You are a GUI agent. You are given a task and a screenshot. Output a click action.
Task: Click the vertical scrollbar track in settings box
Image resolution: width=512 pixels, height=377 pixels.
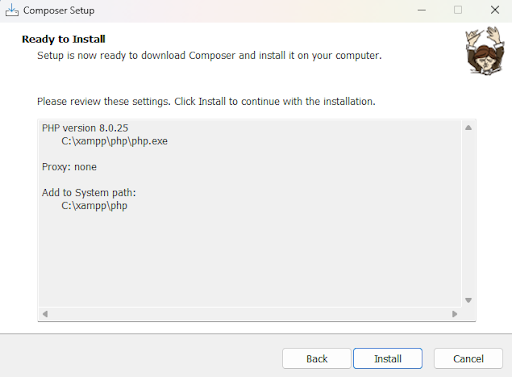(468, 214)
